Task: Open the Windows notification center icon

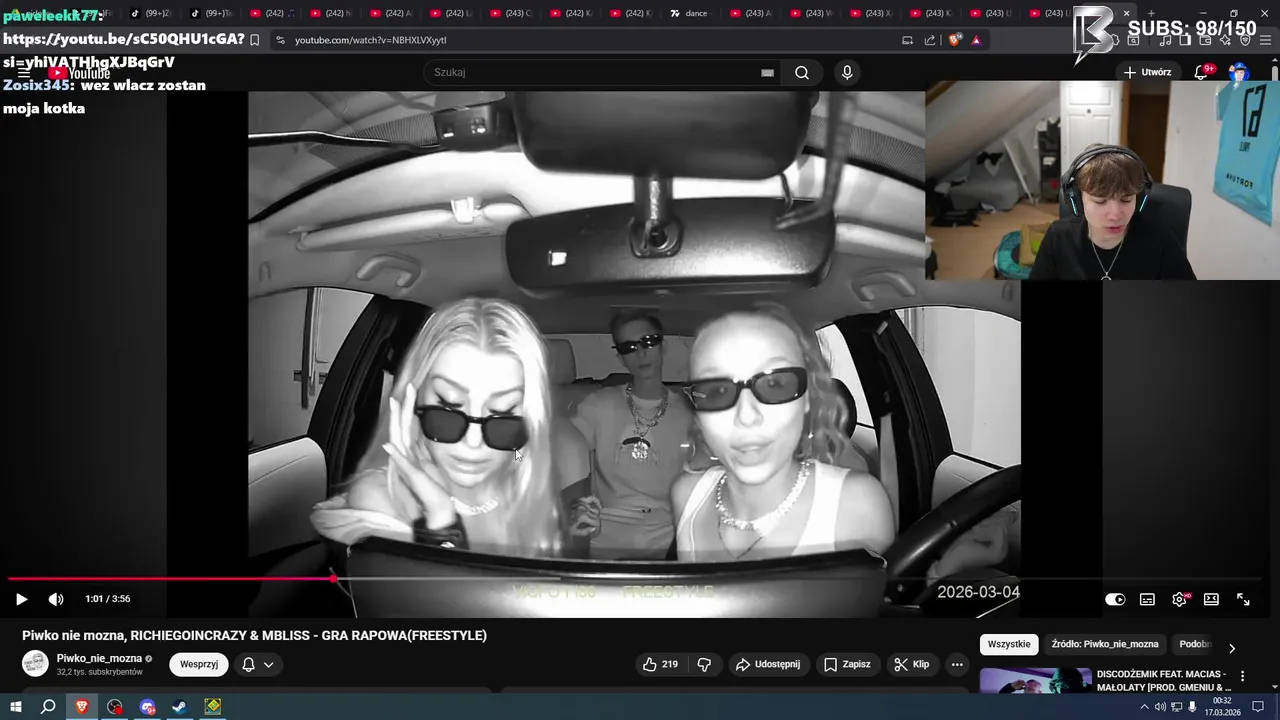Action: point(1260,707)
